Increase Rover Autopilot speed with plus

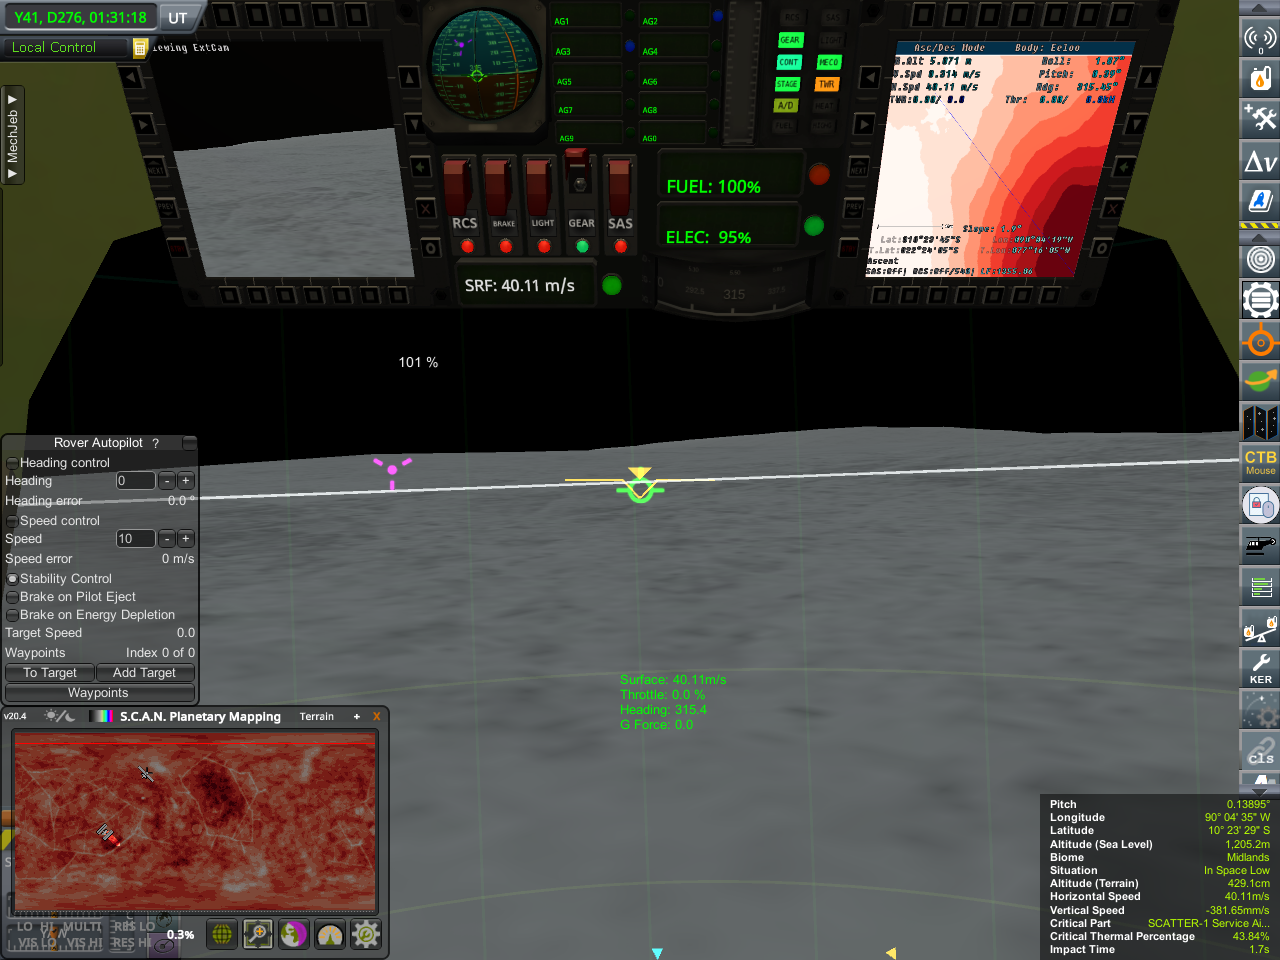pyautogui.click(x=185, y=539)
